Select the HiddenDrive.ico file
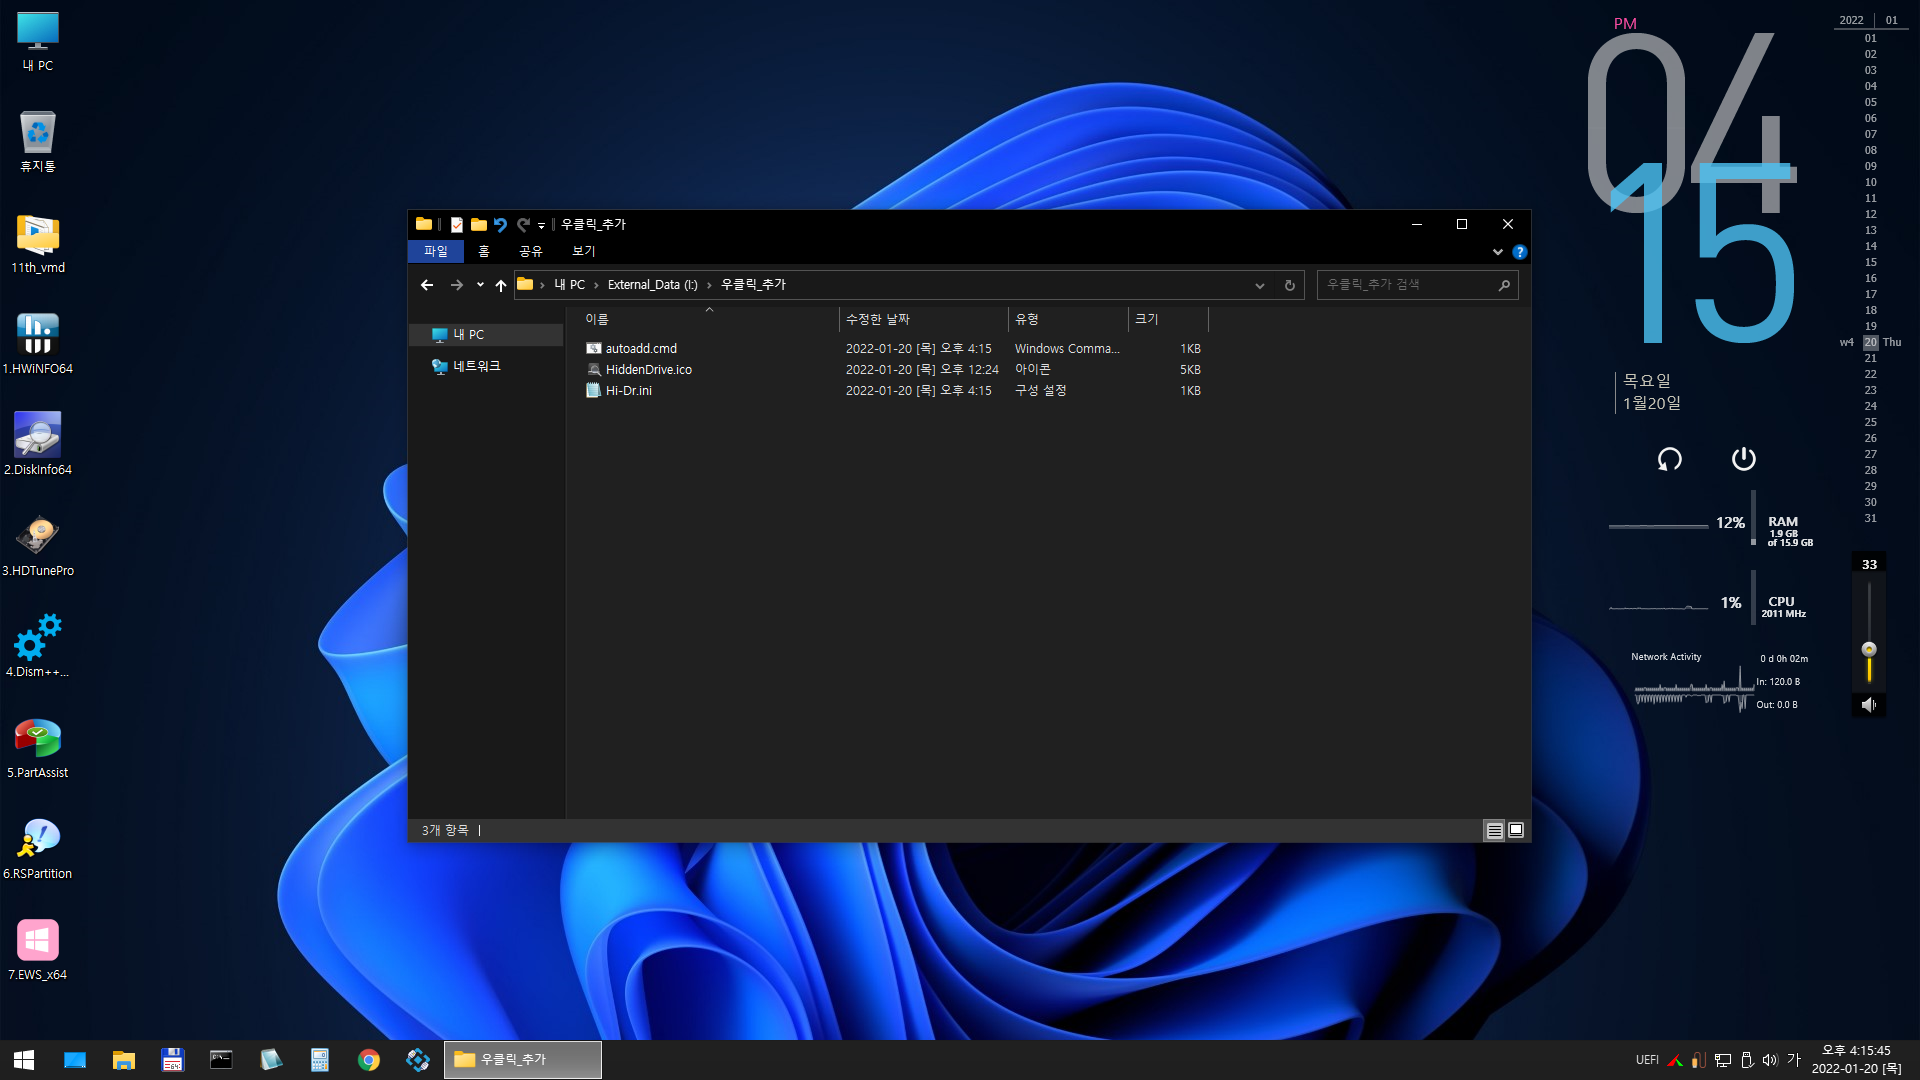The image size is (1920, 1080). click(648, 370)
